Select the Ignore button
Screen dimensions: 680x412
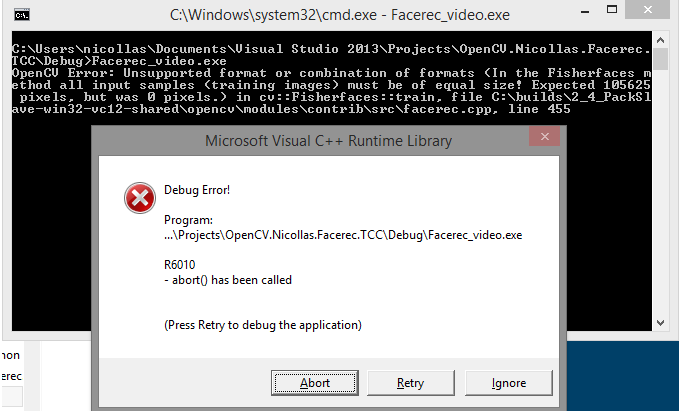click(x=509, y=383)
